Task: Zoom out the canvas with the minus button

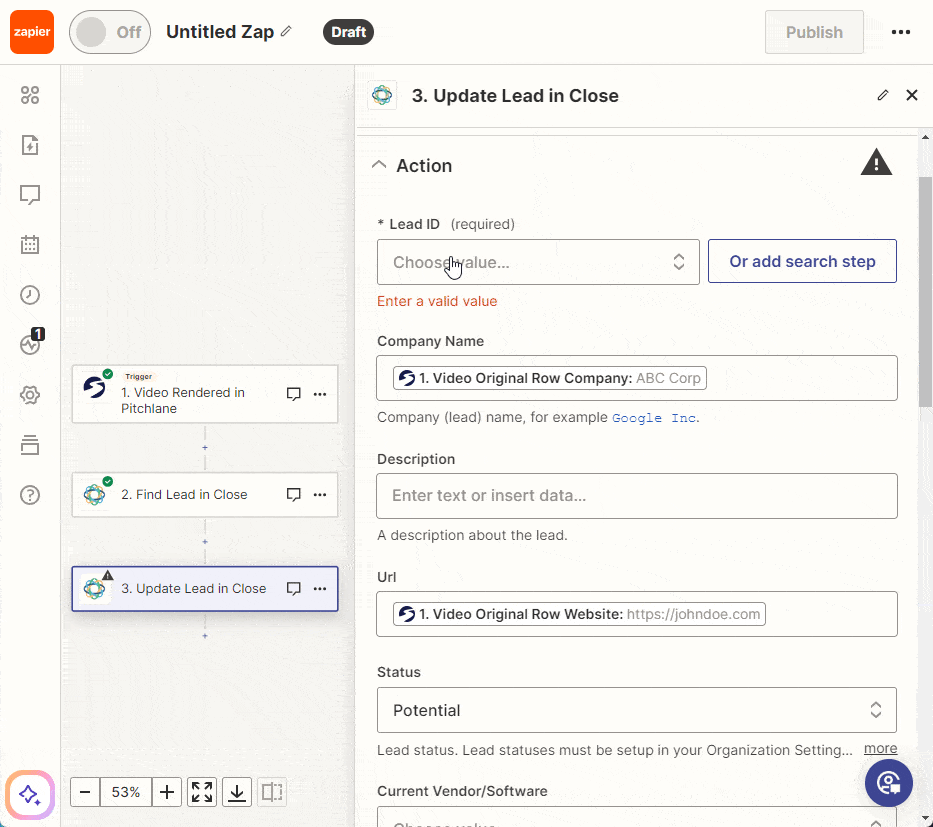Action: click(85, 792)
